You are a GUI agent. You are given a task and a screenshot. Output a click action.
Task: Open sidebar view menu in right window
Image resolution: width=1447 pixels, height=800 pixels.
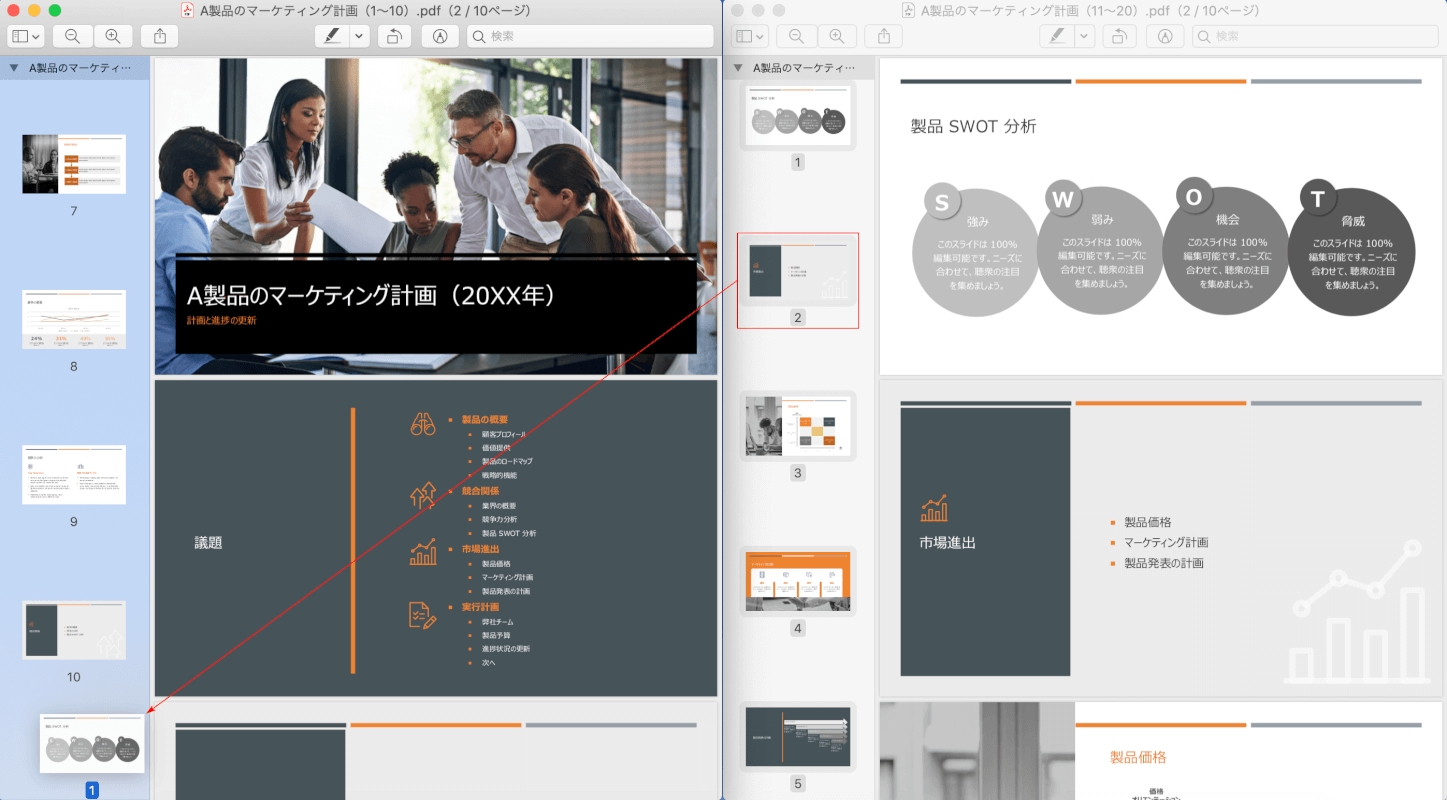(x=750, y=36)
